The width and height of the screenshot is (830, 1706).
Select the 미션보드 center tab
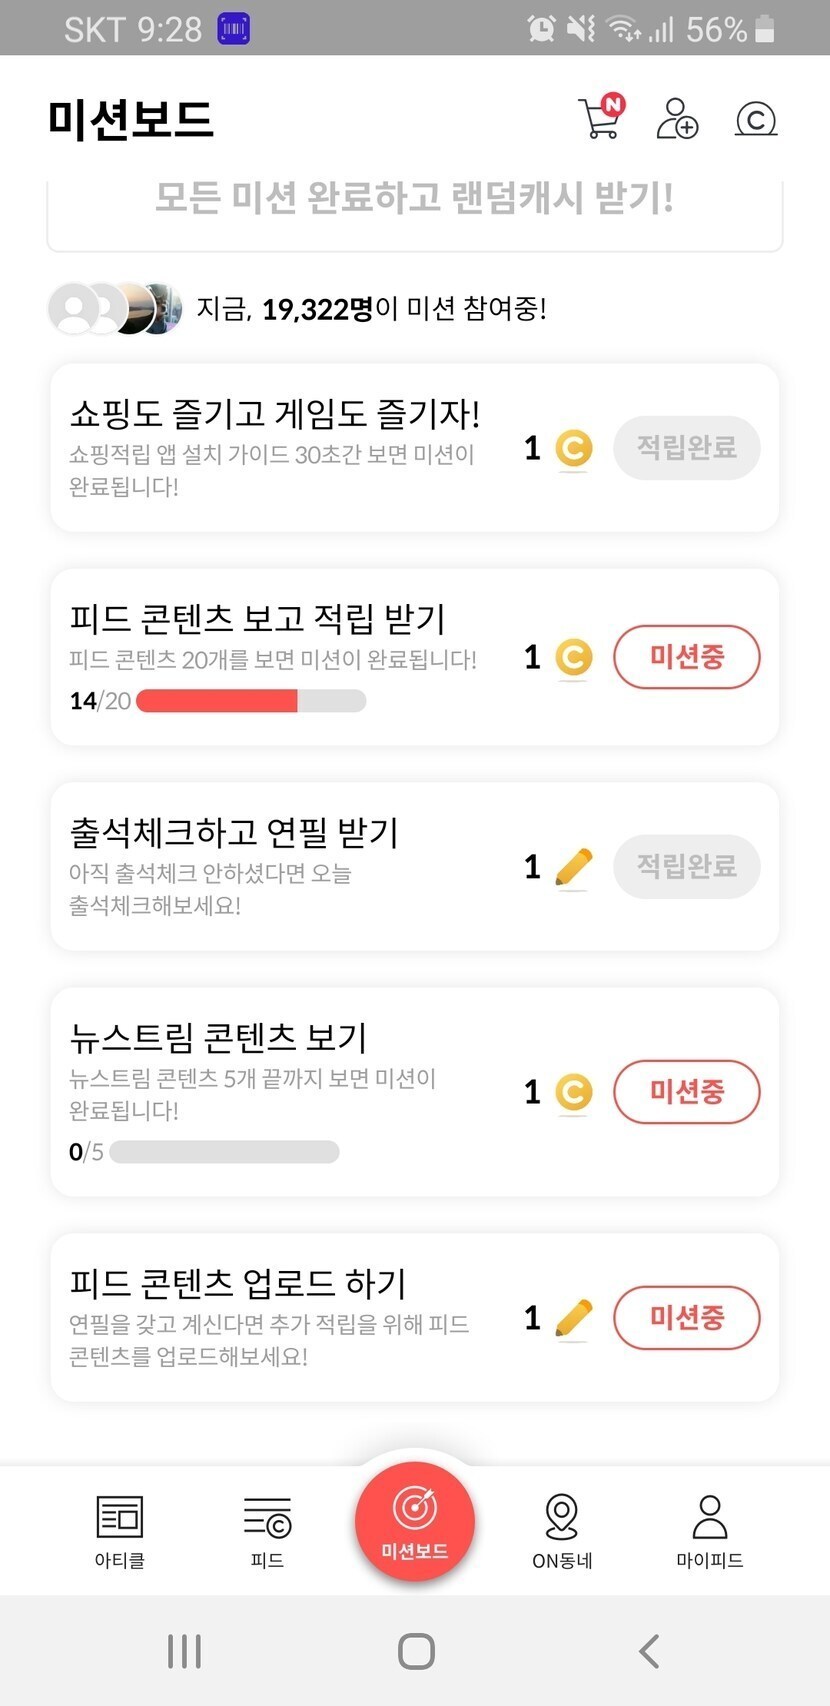(x=414, y=1520)
